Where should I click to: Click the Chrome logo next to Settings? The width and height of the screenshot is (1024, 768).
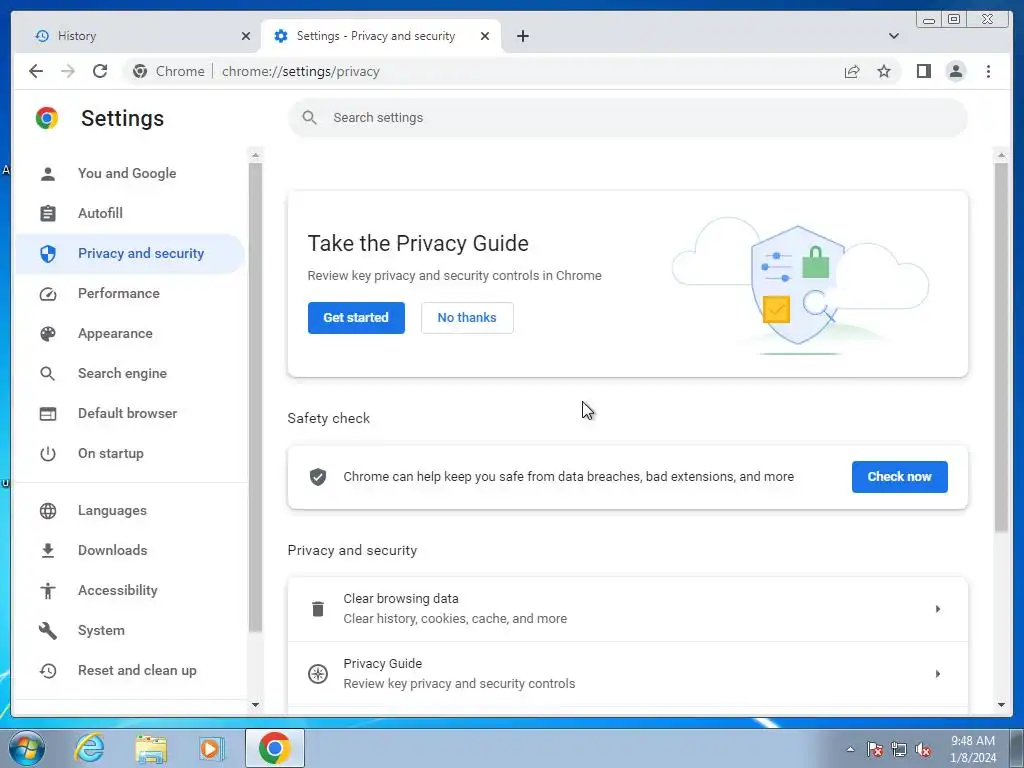coord(47,118)
